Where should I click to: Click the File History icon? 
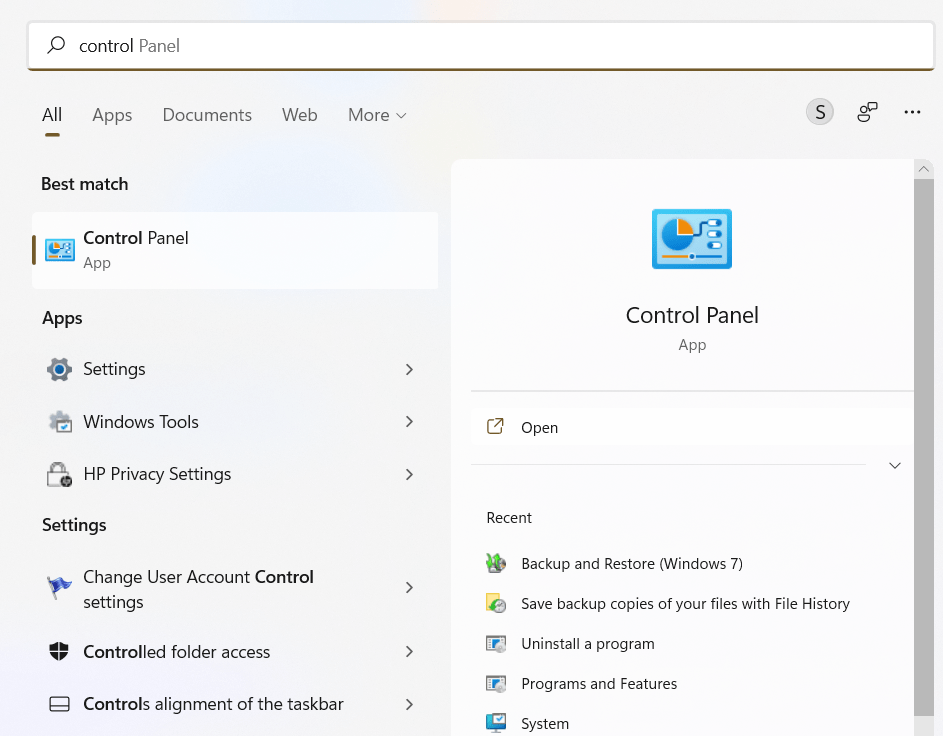(x=496, y=603)
